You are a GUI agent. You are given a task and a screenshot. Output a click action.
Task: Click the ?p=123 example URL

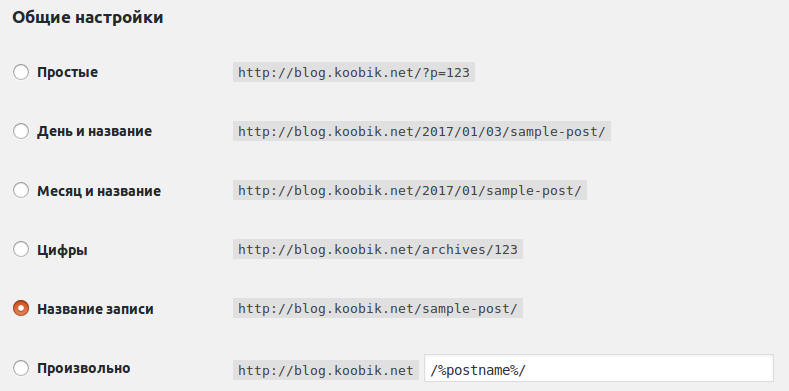[354, 72]
